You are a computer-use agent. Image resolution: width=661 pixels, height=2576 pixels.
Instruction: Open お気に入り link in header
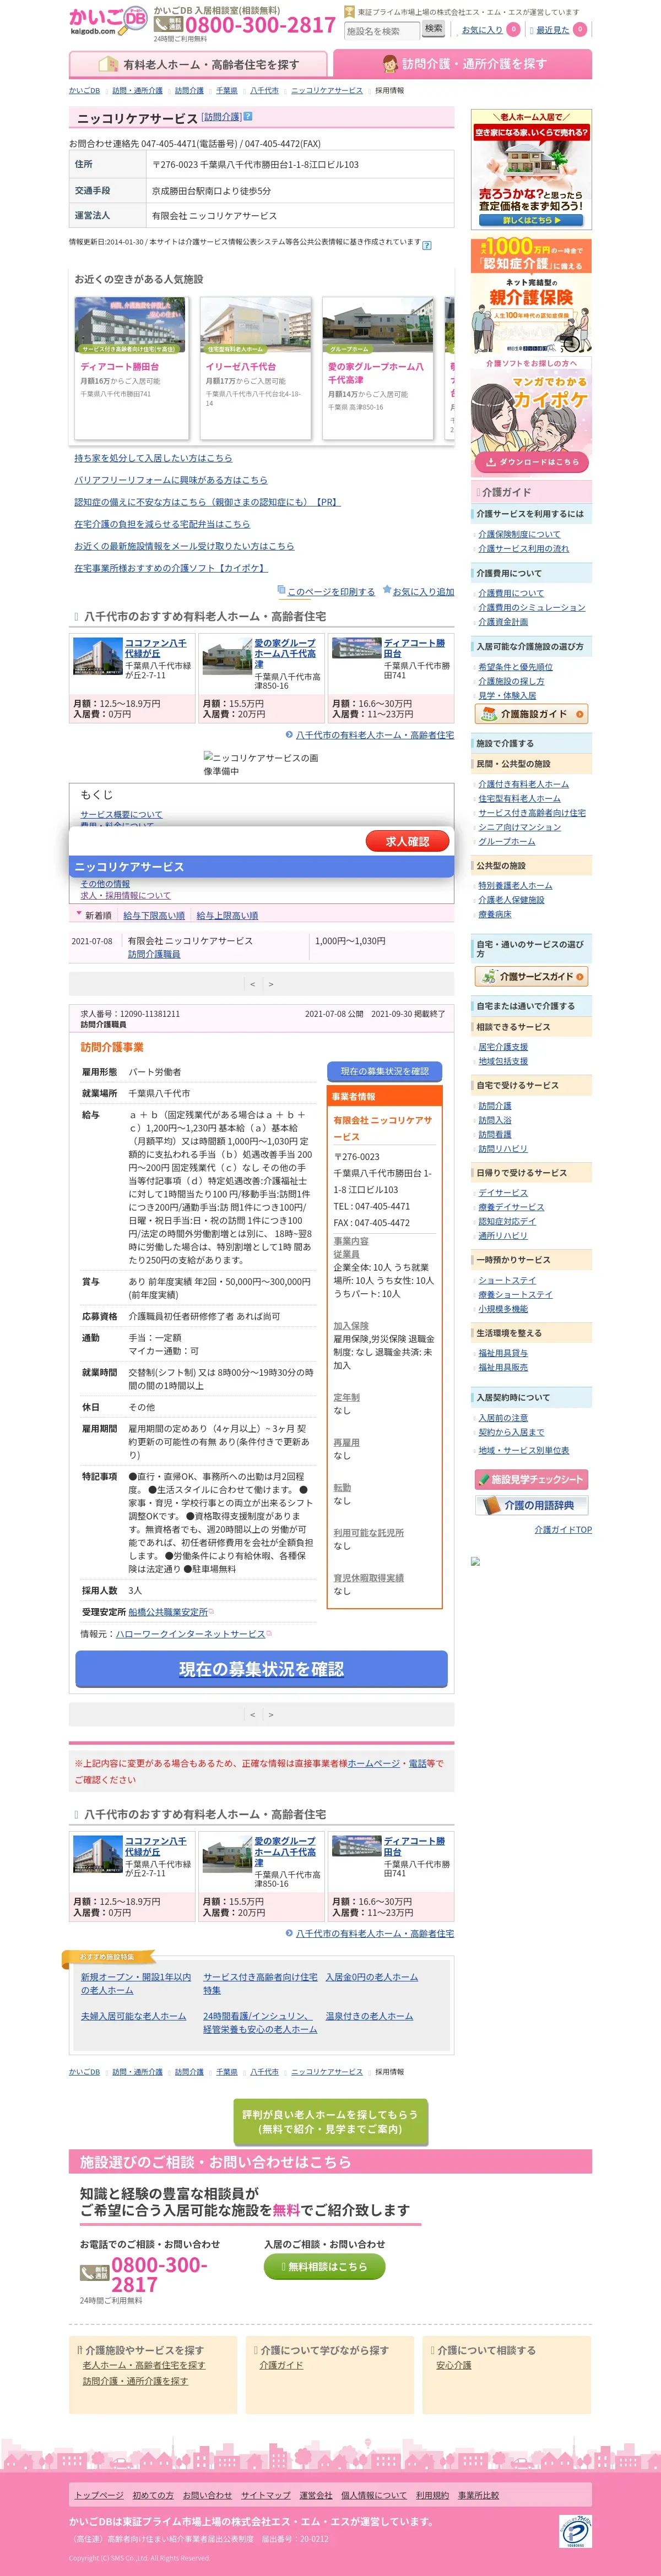click(x=482, y=30)
